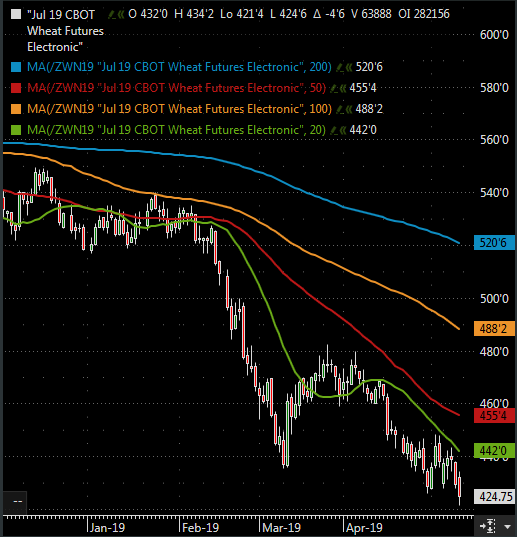Click the 'Jul 19 CBOT Wheat Futures Electronic' title

pos(65,30)
